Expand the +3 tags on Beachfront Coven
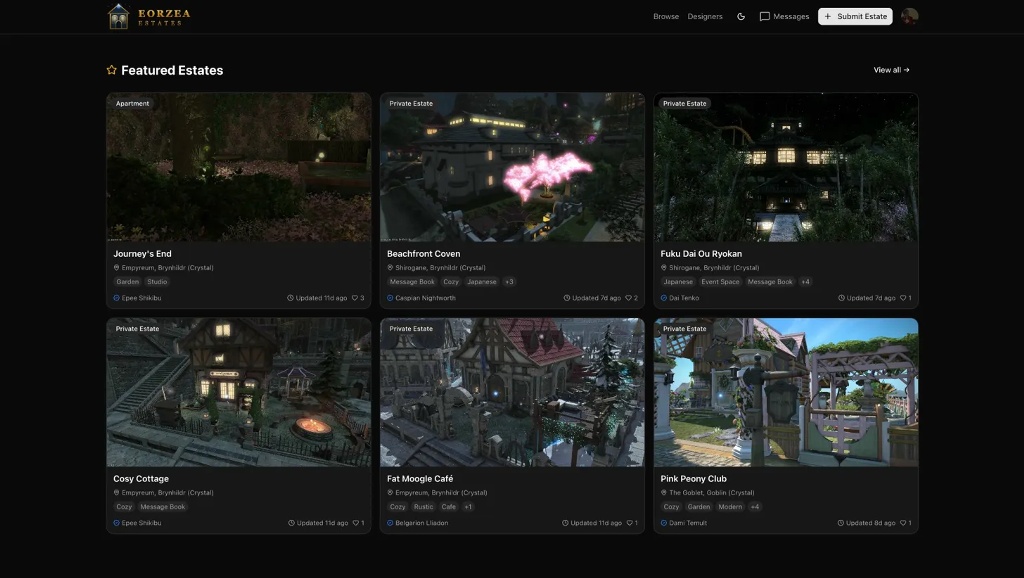Viewport: 1024px width, 578px height. (509, 282)
